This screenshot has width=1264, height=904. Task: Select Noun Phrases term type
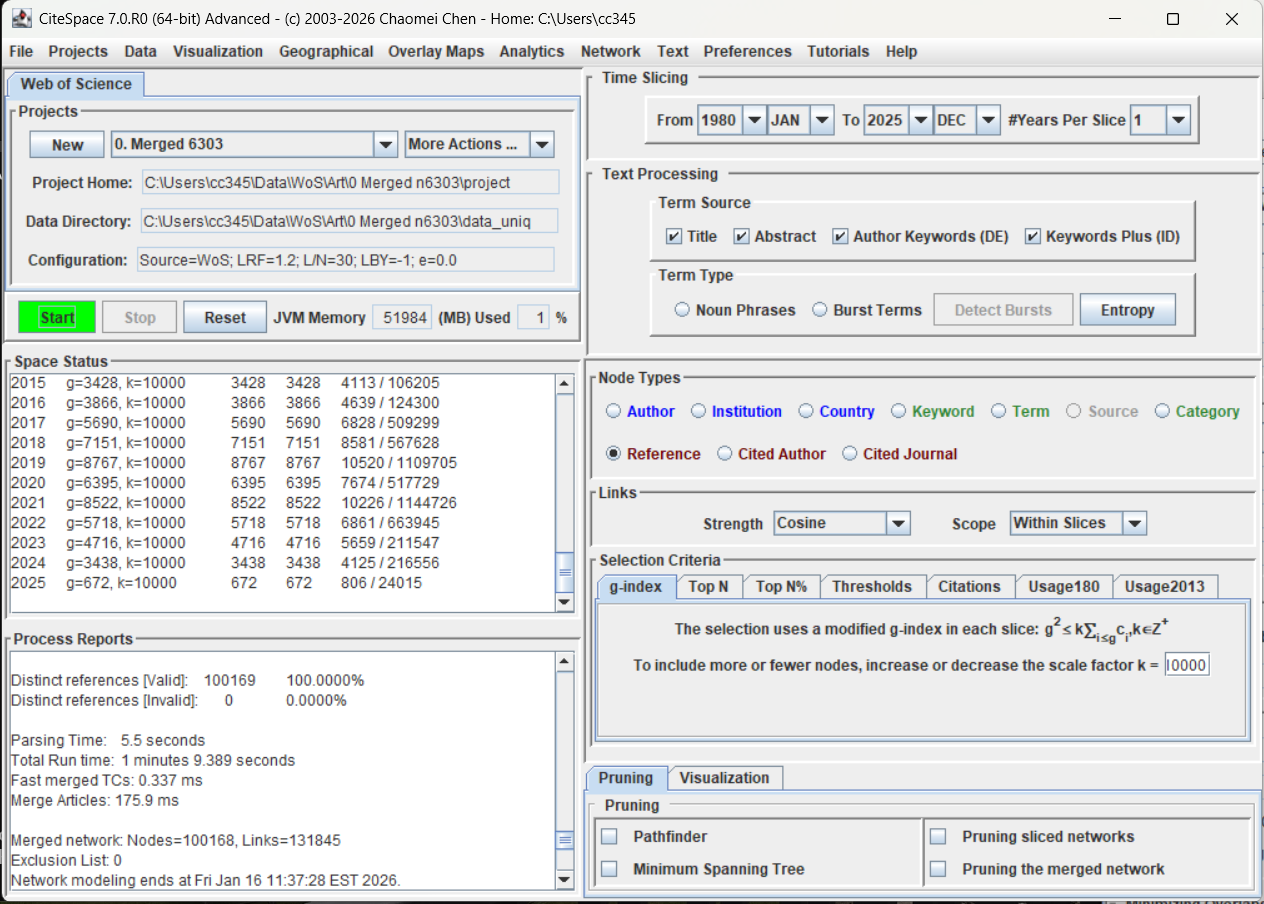pyautogui.click(x=683, y=310)
